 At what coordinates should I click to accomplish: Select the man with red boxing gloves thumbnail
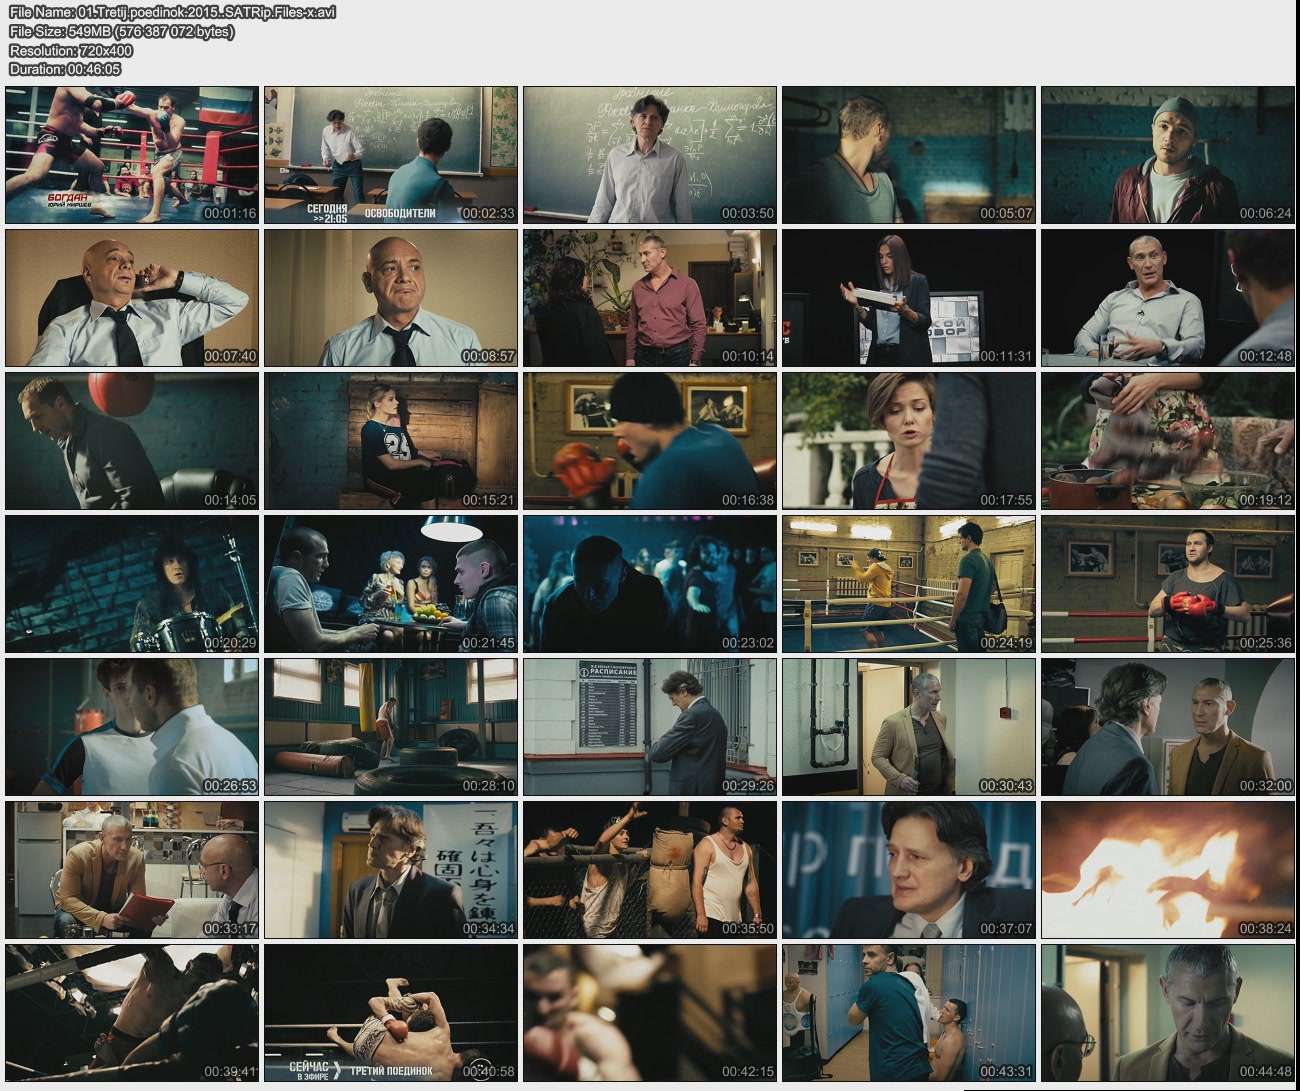(x=1168, y=584)
